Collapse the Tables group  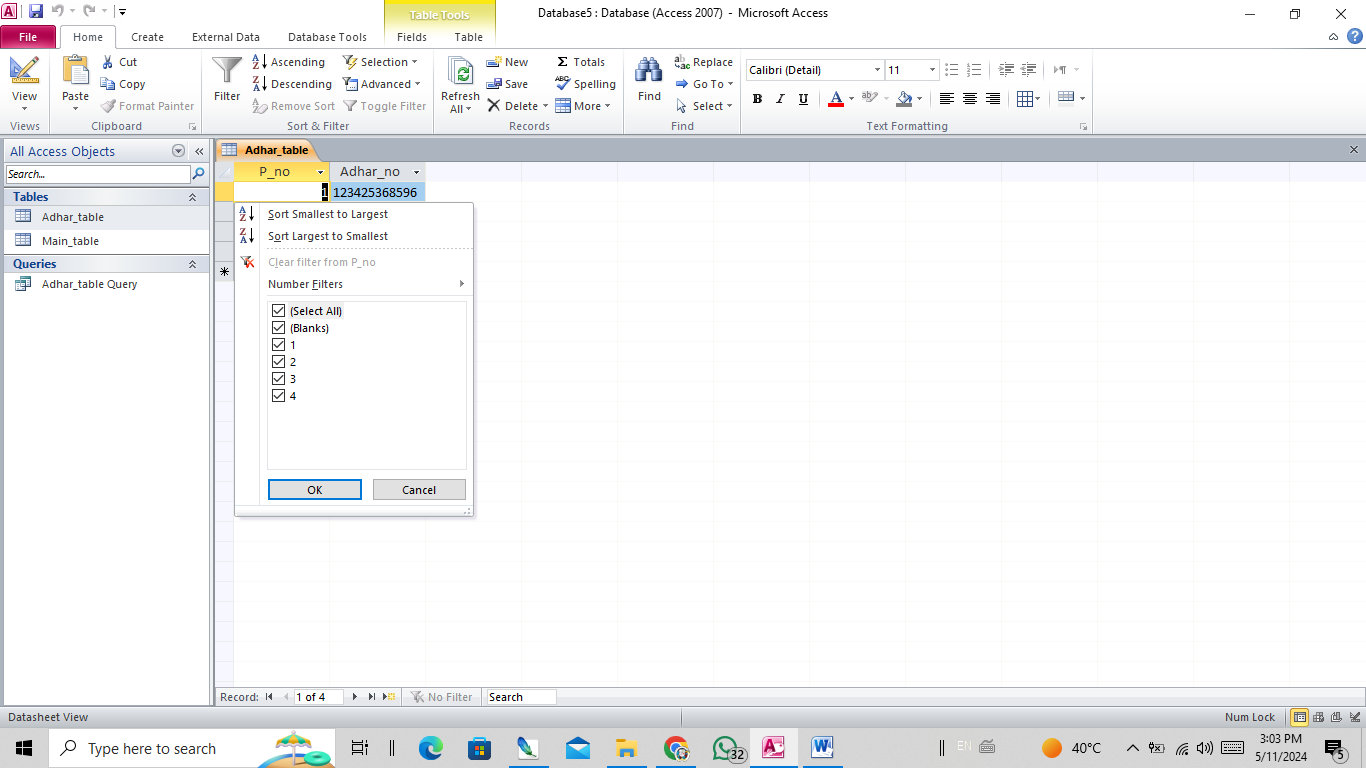pyautogui.click(x=192, y=197)
